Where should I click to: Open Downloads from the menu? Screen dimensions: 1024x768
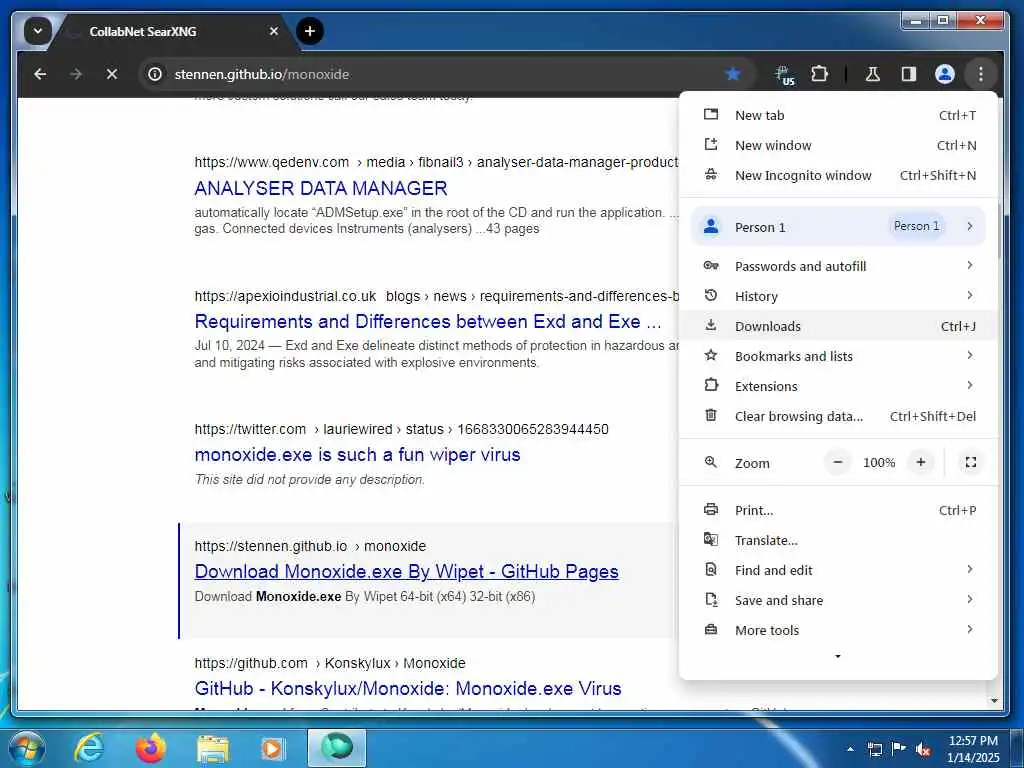[839, 326]
